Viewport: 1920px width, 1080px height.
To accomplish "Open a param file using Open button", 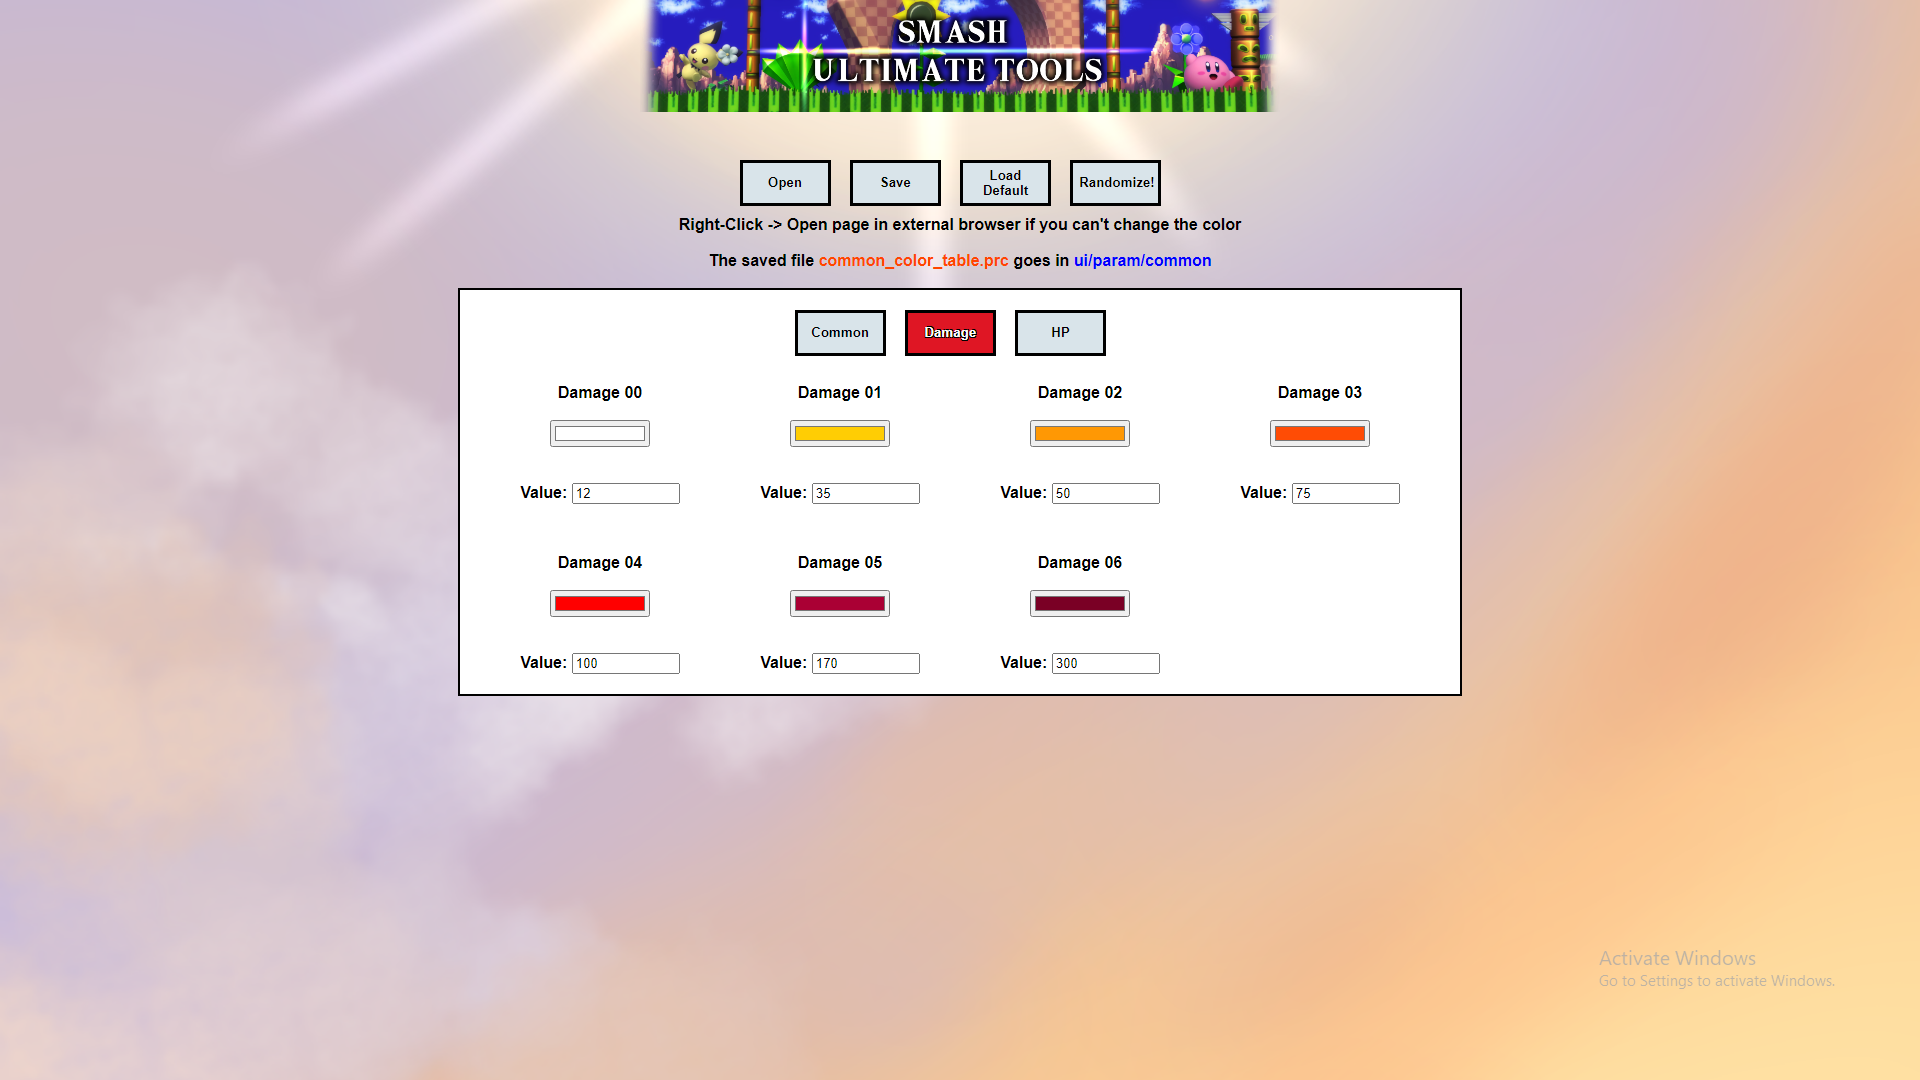I will point(785,182).
